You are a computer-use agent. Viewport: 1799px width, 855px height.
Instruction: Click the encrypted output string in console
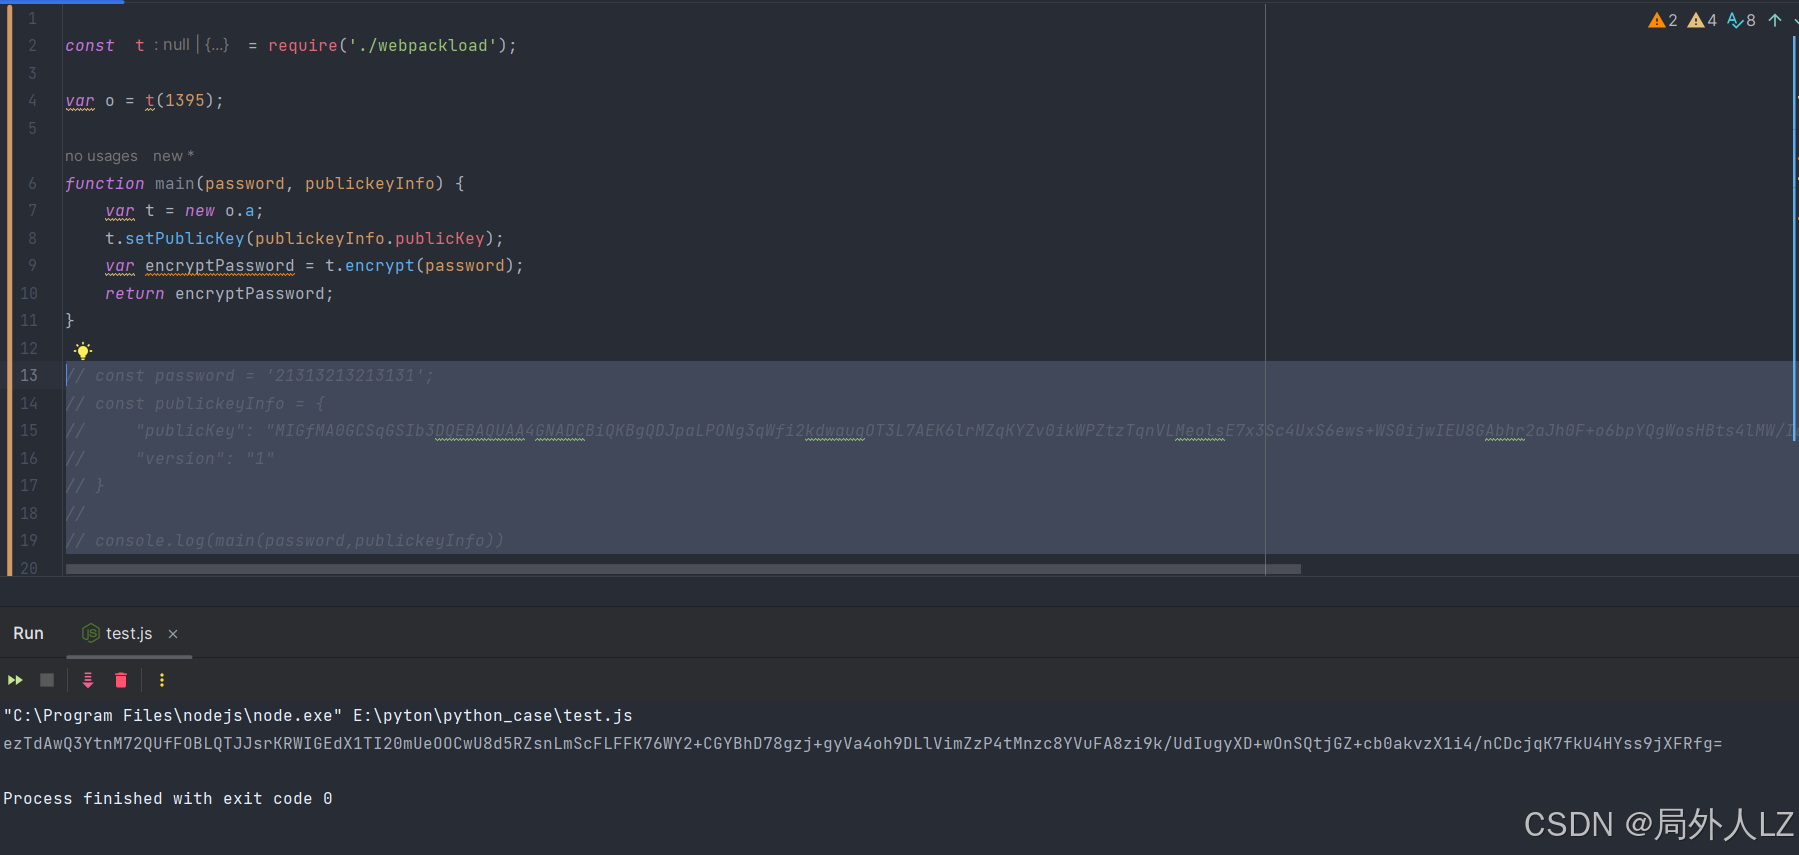tap(863, 743)
